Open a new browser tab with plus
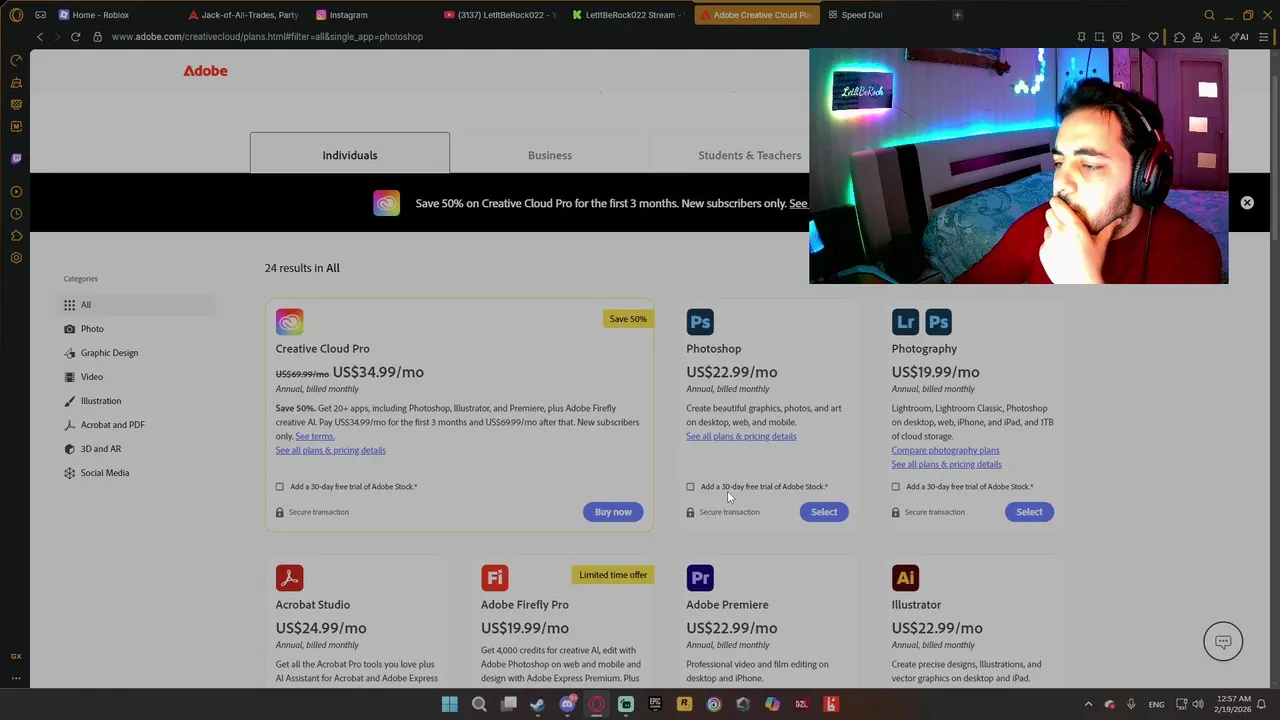The image size is (1280, 720). (x=957, y=15)
